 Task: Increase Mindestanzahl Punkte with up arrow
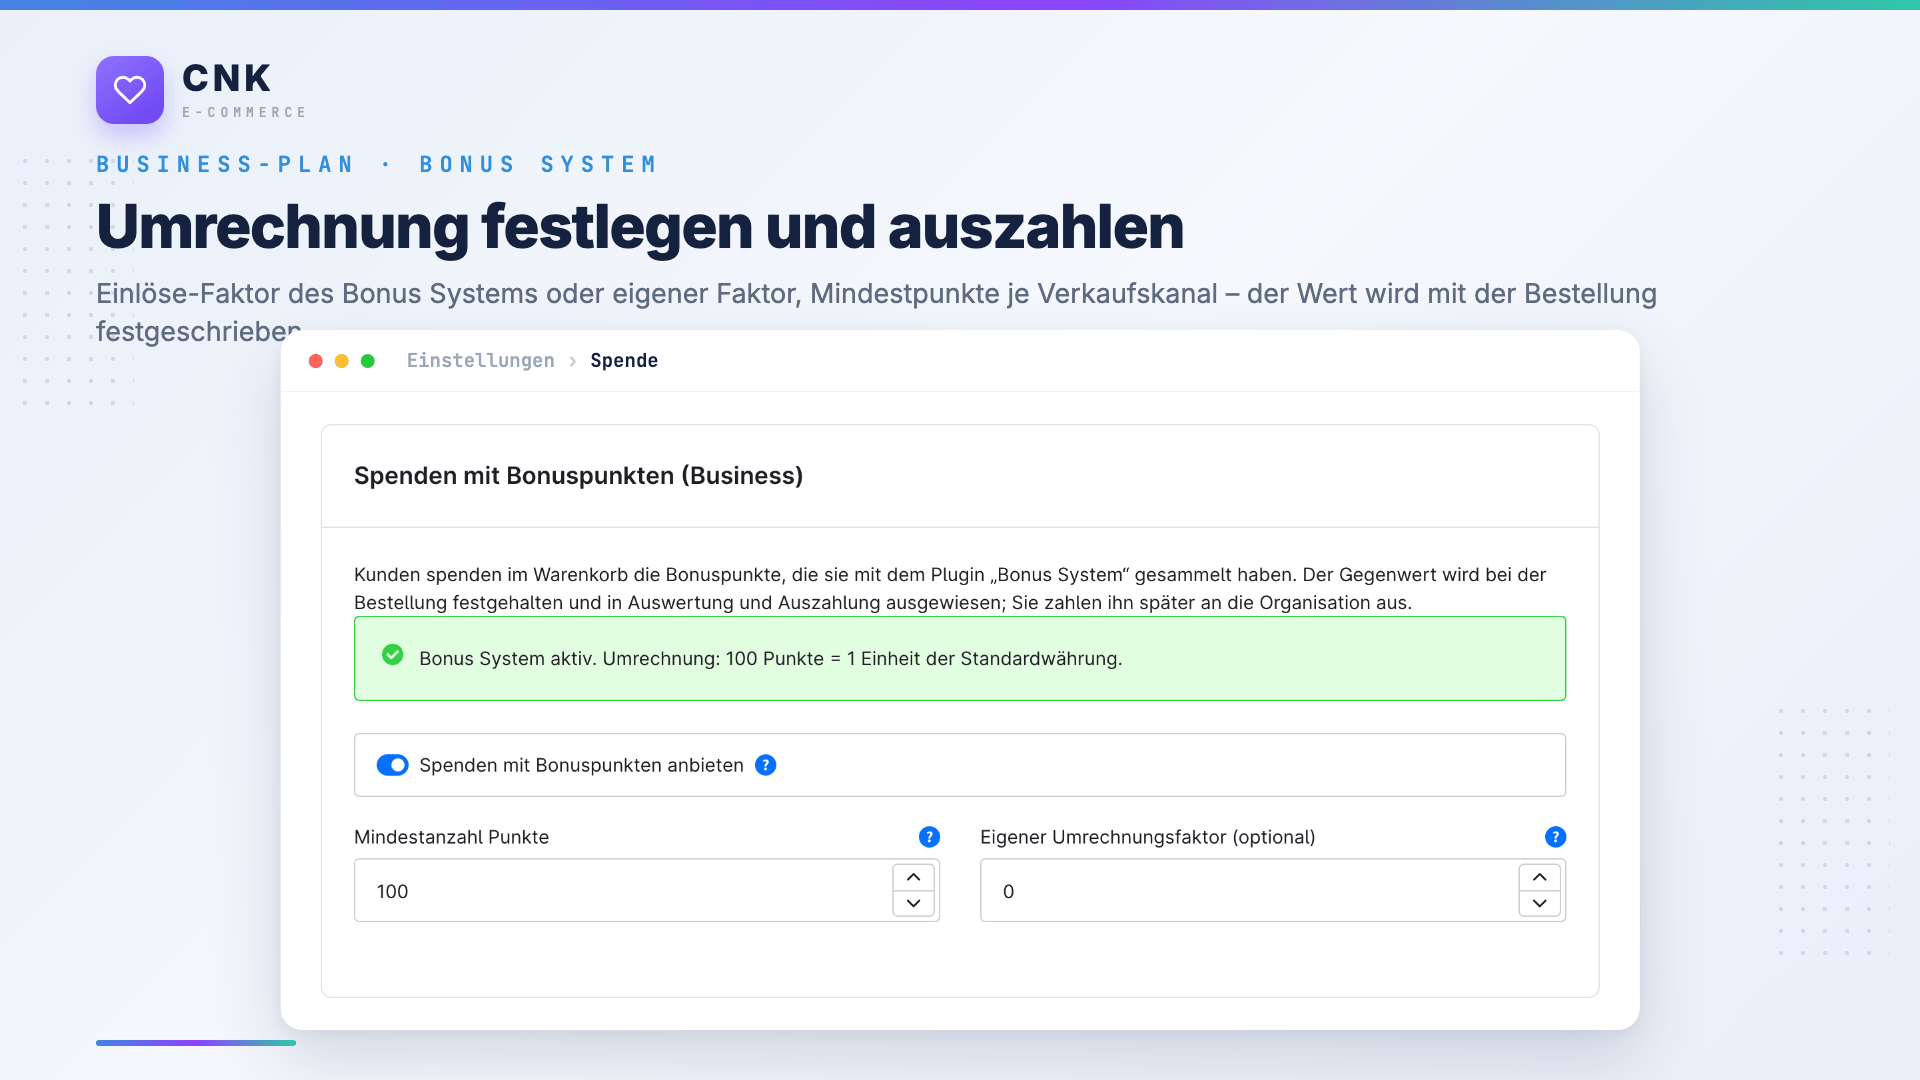point(913,877)
